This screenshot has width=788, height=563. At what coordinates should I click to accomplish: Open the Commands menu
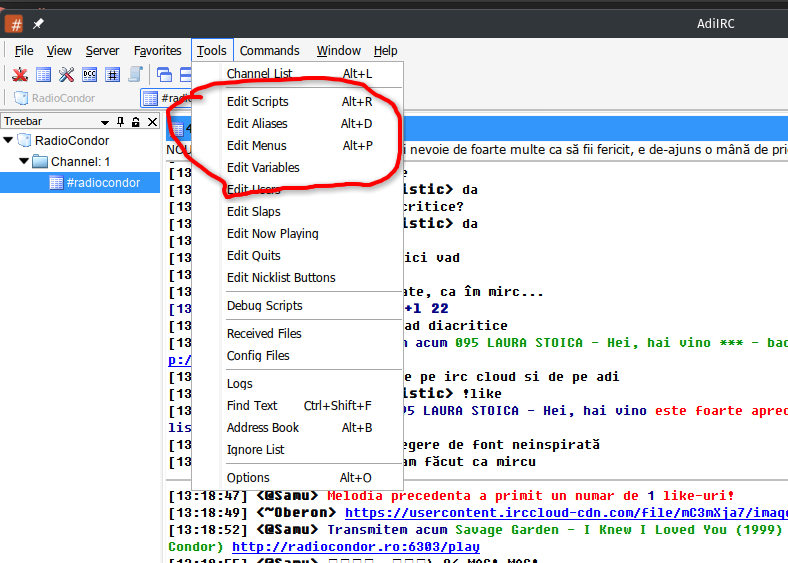coord(269,51)
